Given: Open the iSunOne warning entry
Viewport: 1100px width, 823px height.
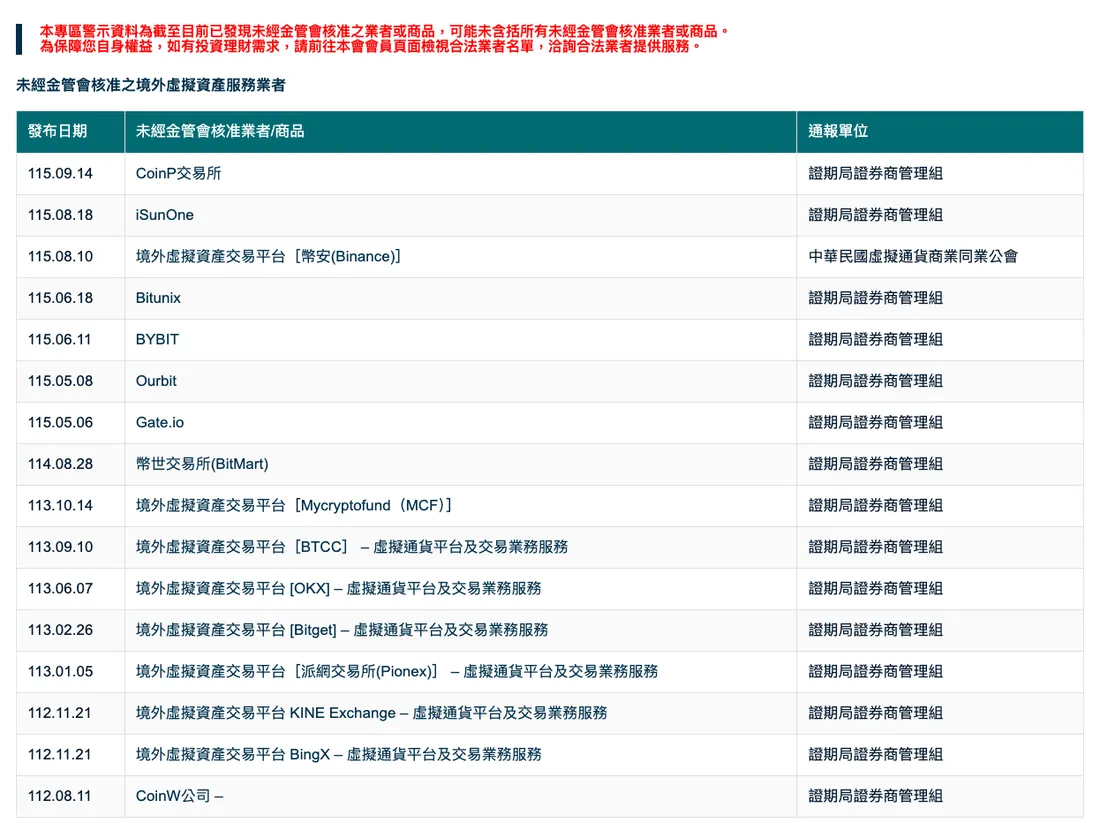Looking at the screenshot, I should pyautogui.click(x=165, y=215).
